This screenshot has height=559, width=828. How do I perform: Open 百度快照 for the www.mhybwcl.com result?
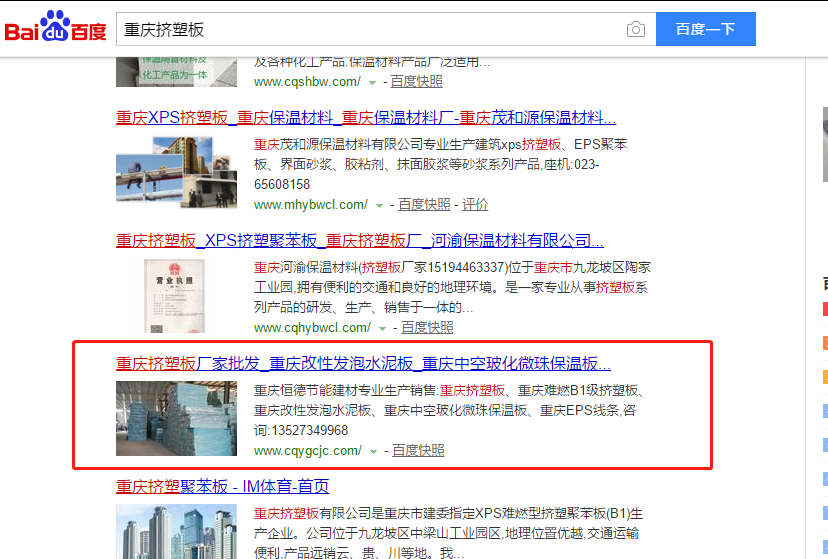coord(424,204)
